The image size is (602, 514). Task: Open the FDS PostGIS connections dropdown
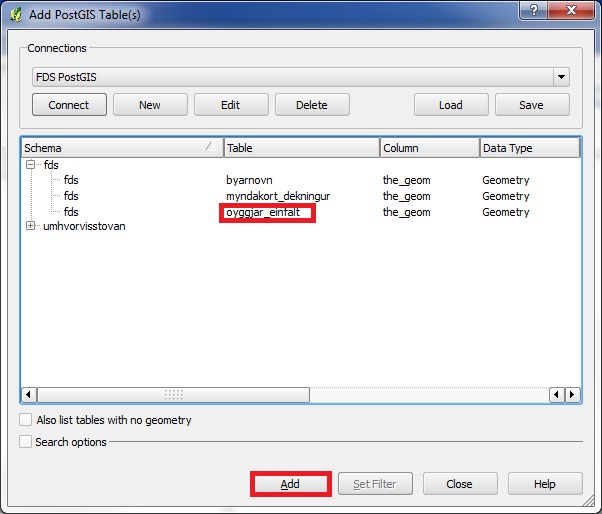click(x=561, y=77)
